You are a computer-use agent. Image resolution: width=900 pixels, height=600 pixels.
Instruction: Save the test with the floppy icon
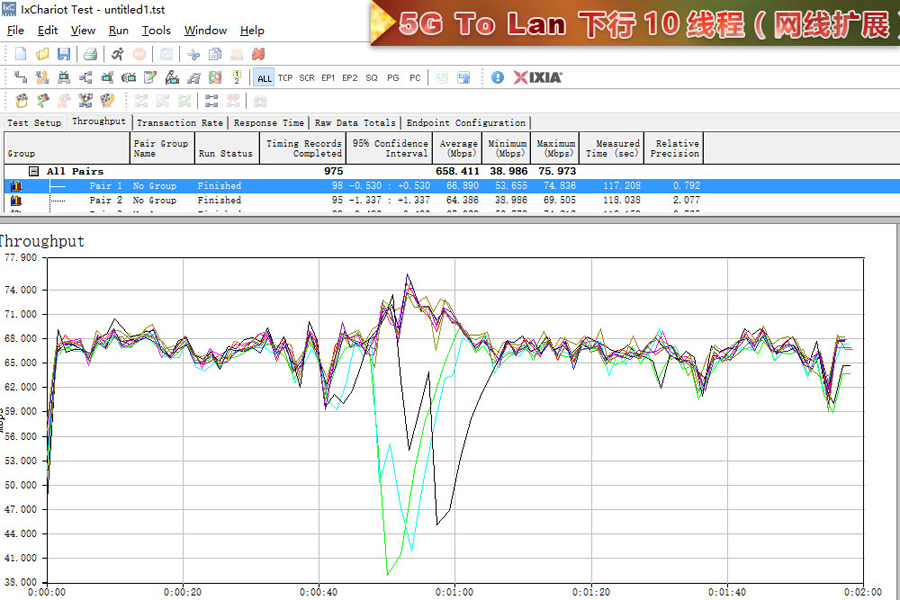point(63,54)
